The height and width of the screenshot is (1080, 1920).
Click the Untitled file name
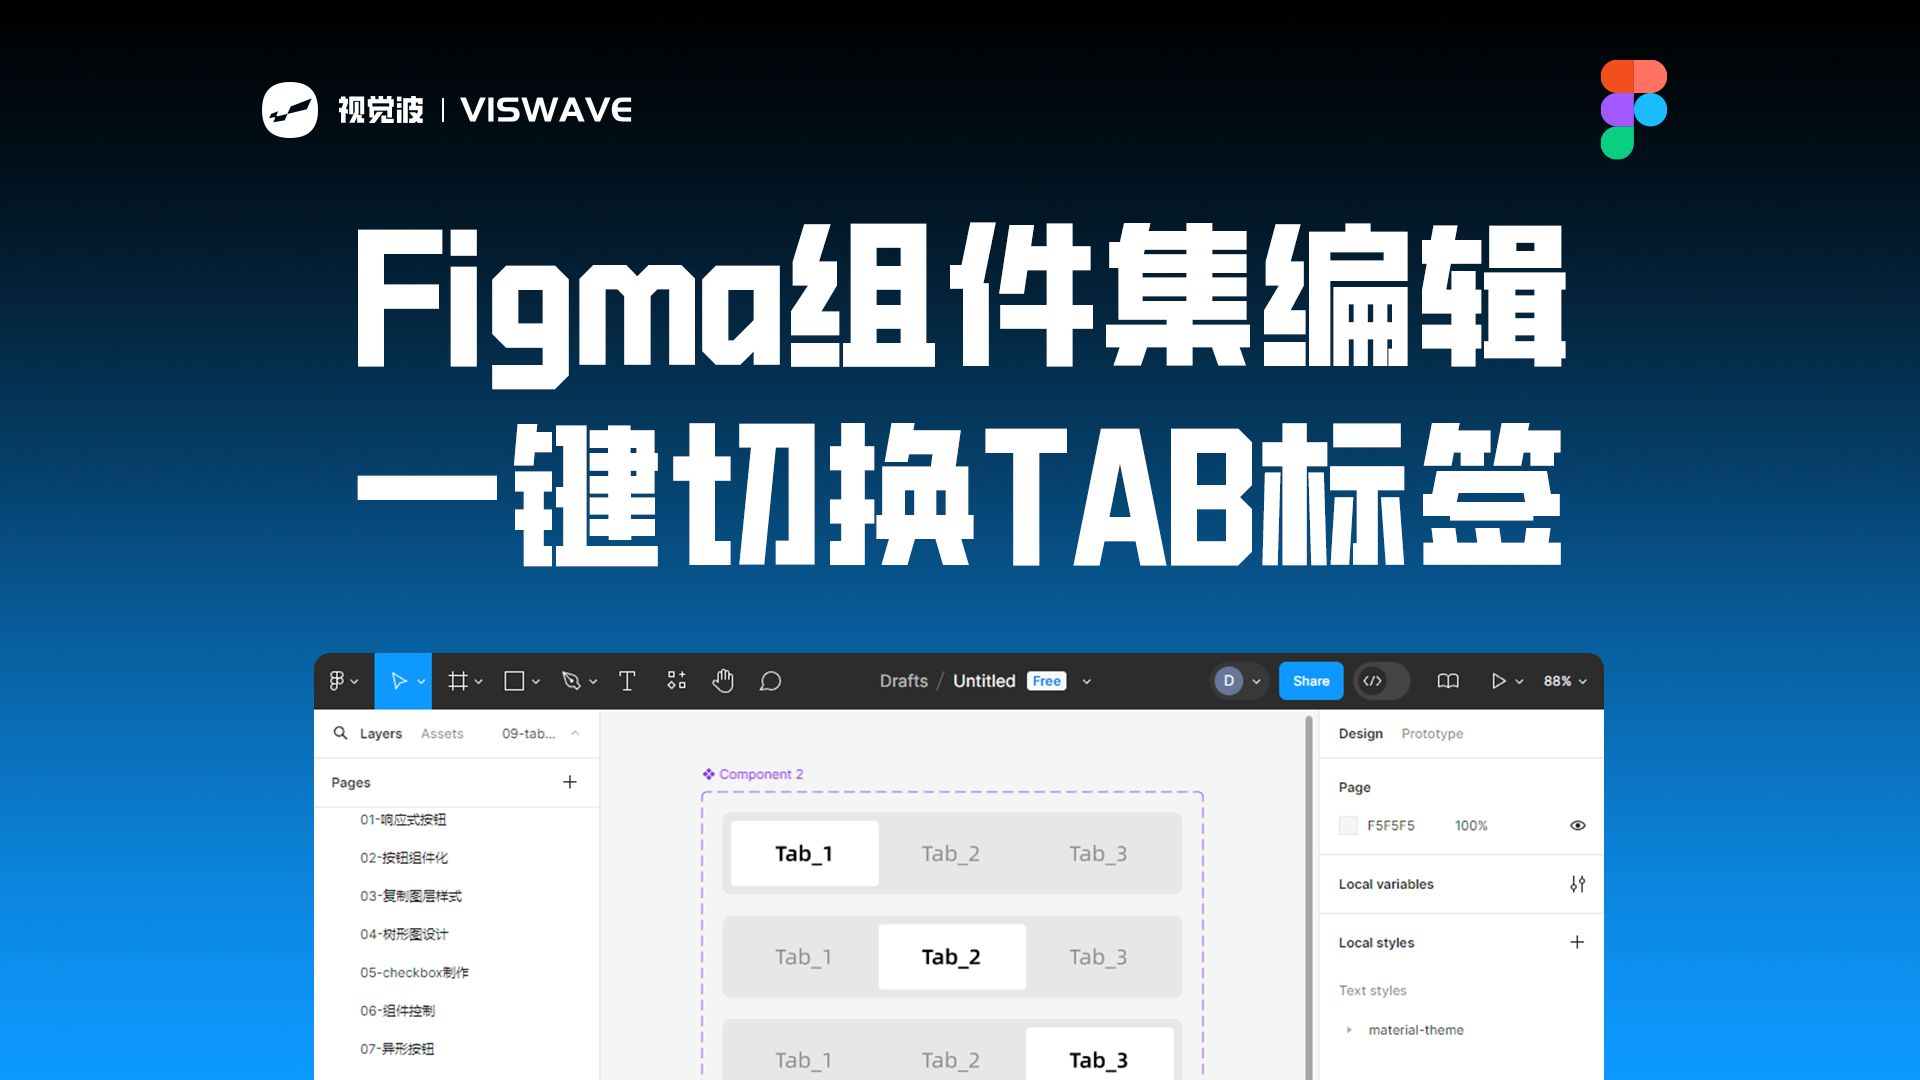point(984,681)
